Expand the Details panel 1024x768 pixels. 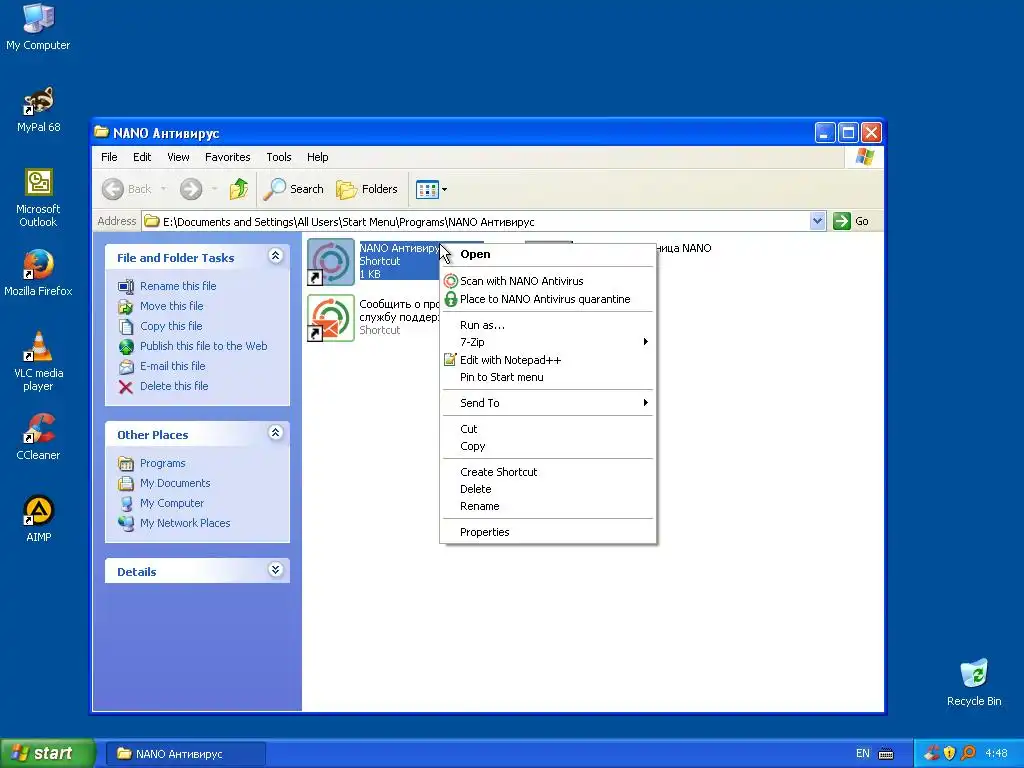click(276, 570)
